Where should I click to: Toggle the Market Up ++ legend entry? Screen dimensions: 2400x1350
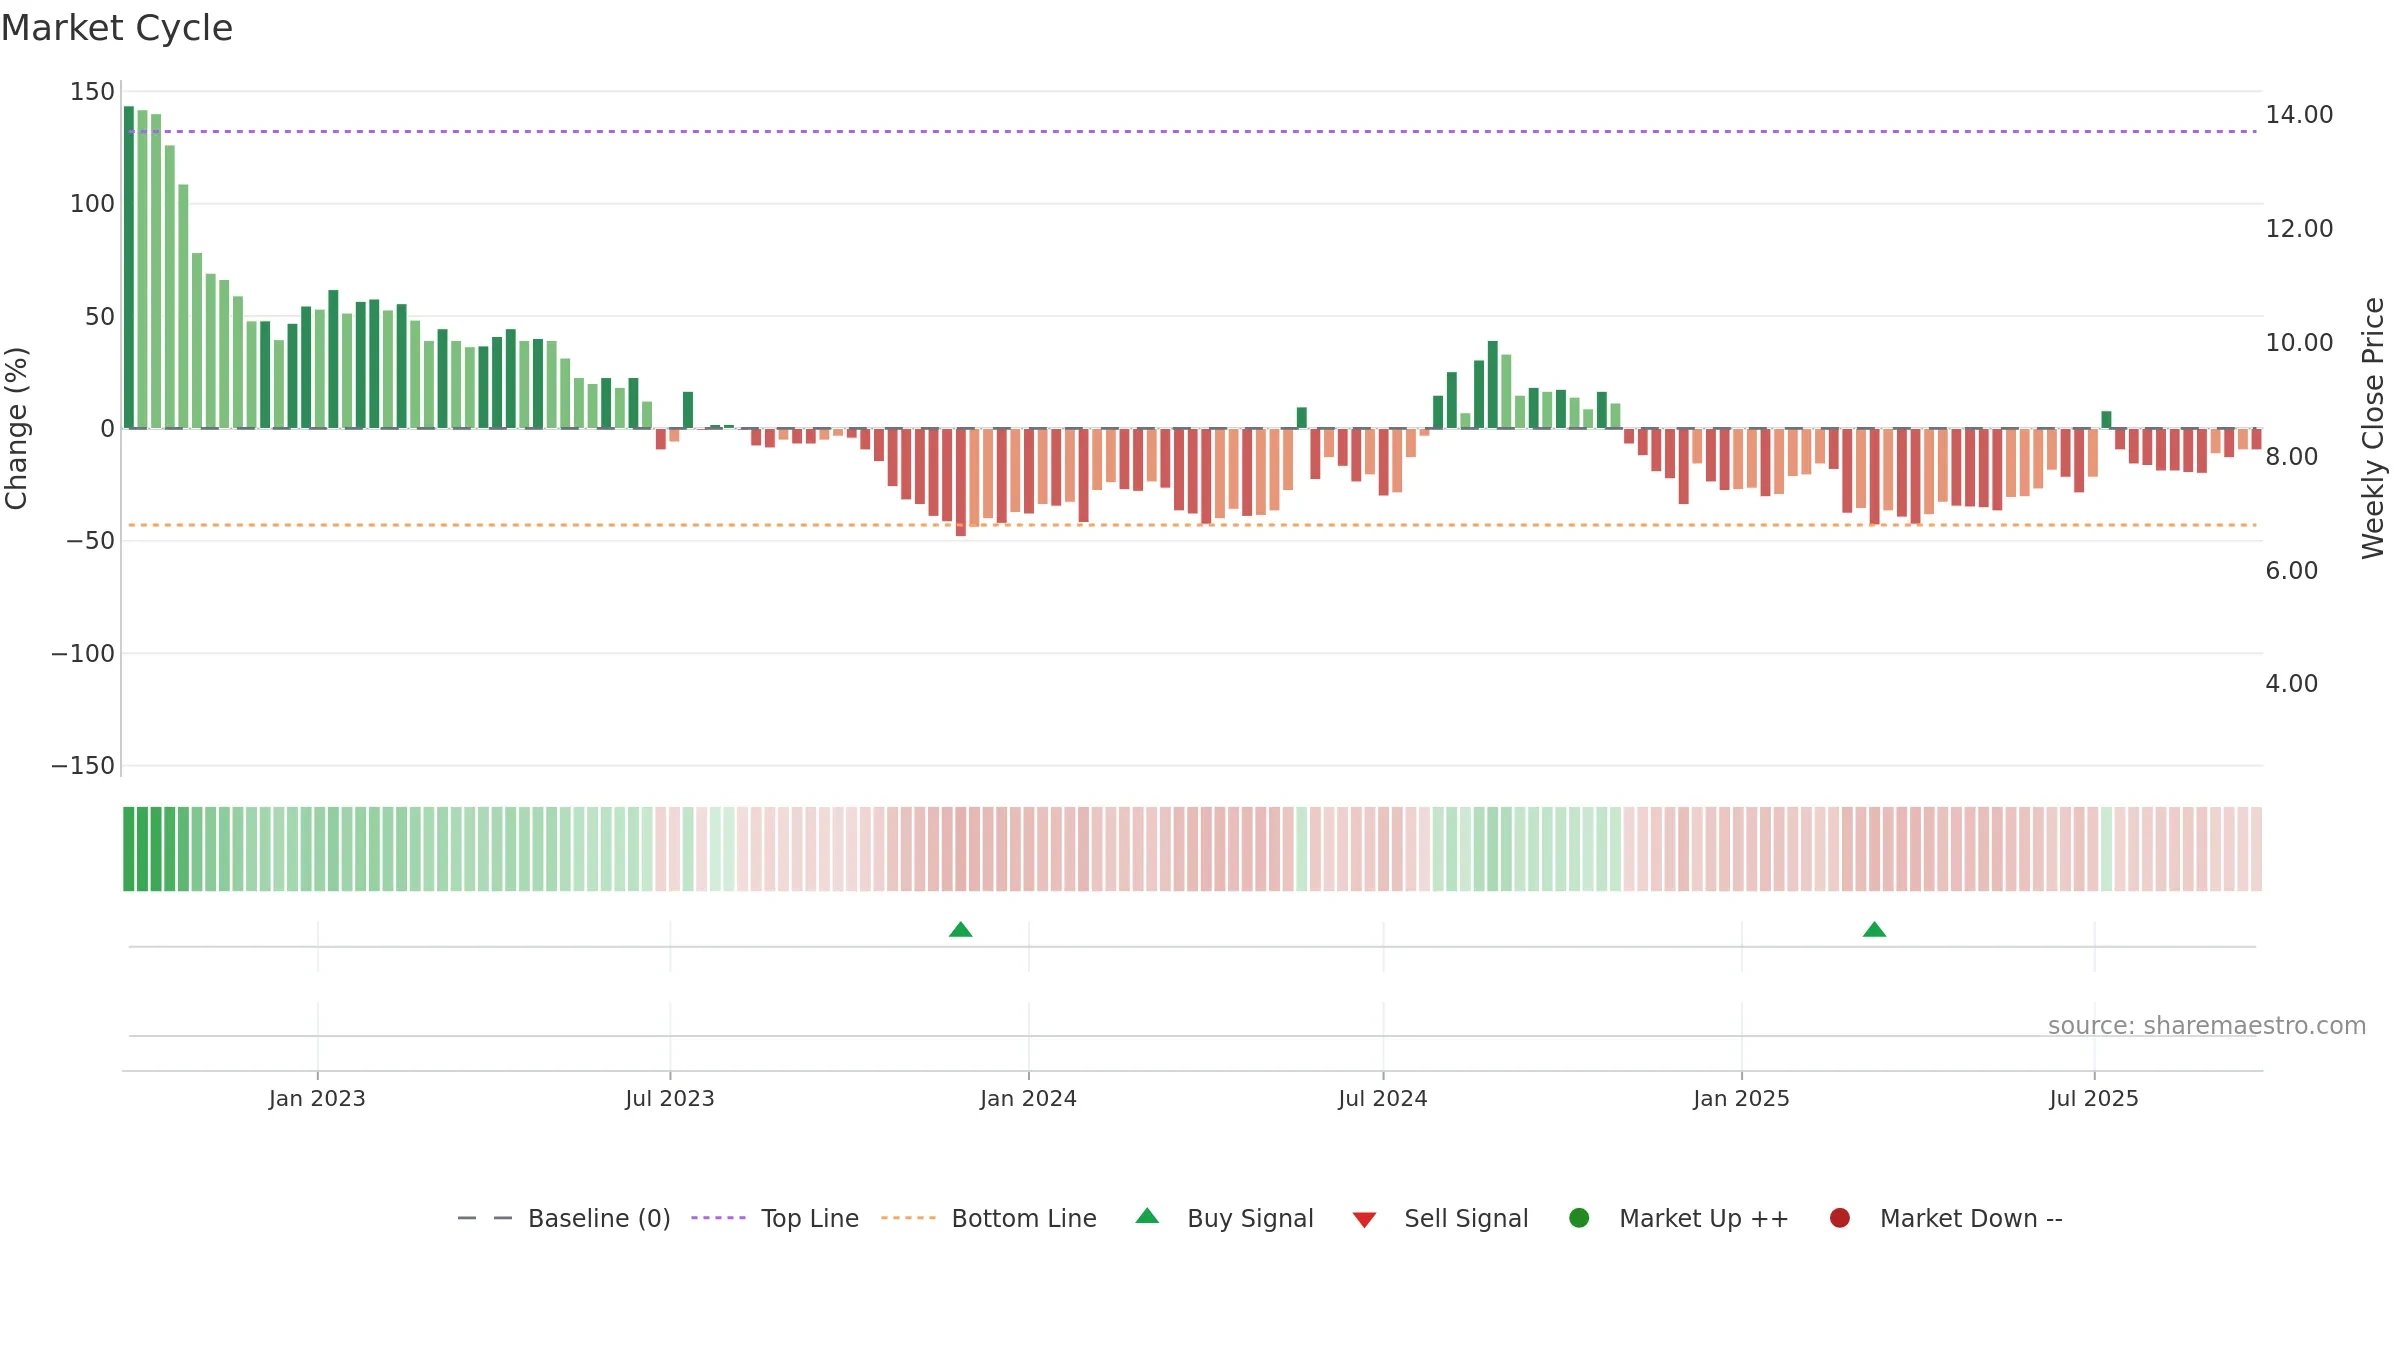pos(1679,1218)
